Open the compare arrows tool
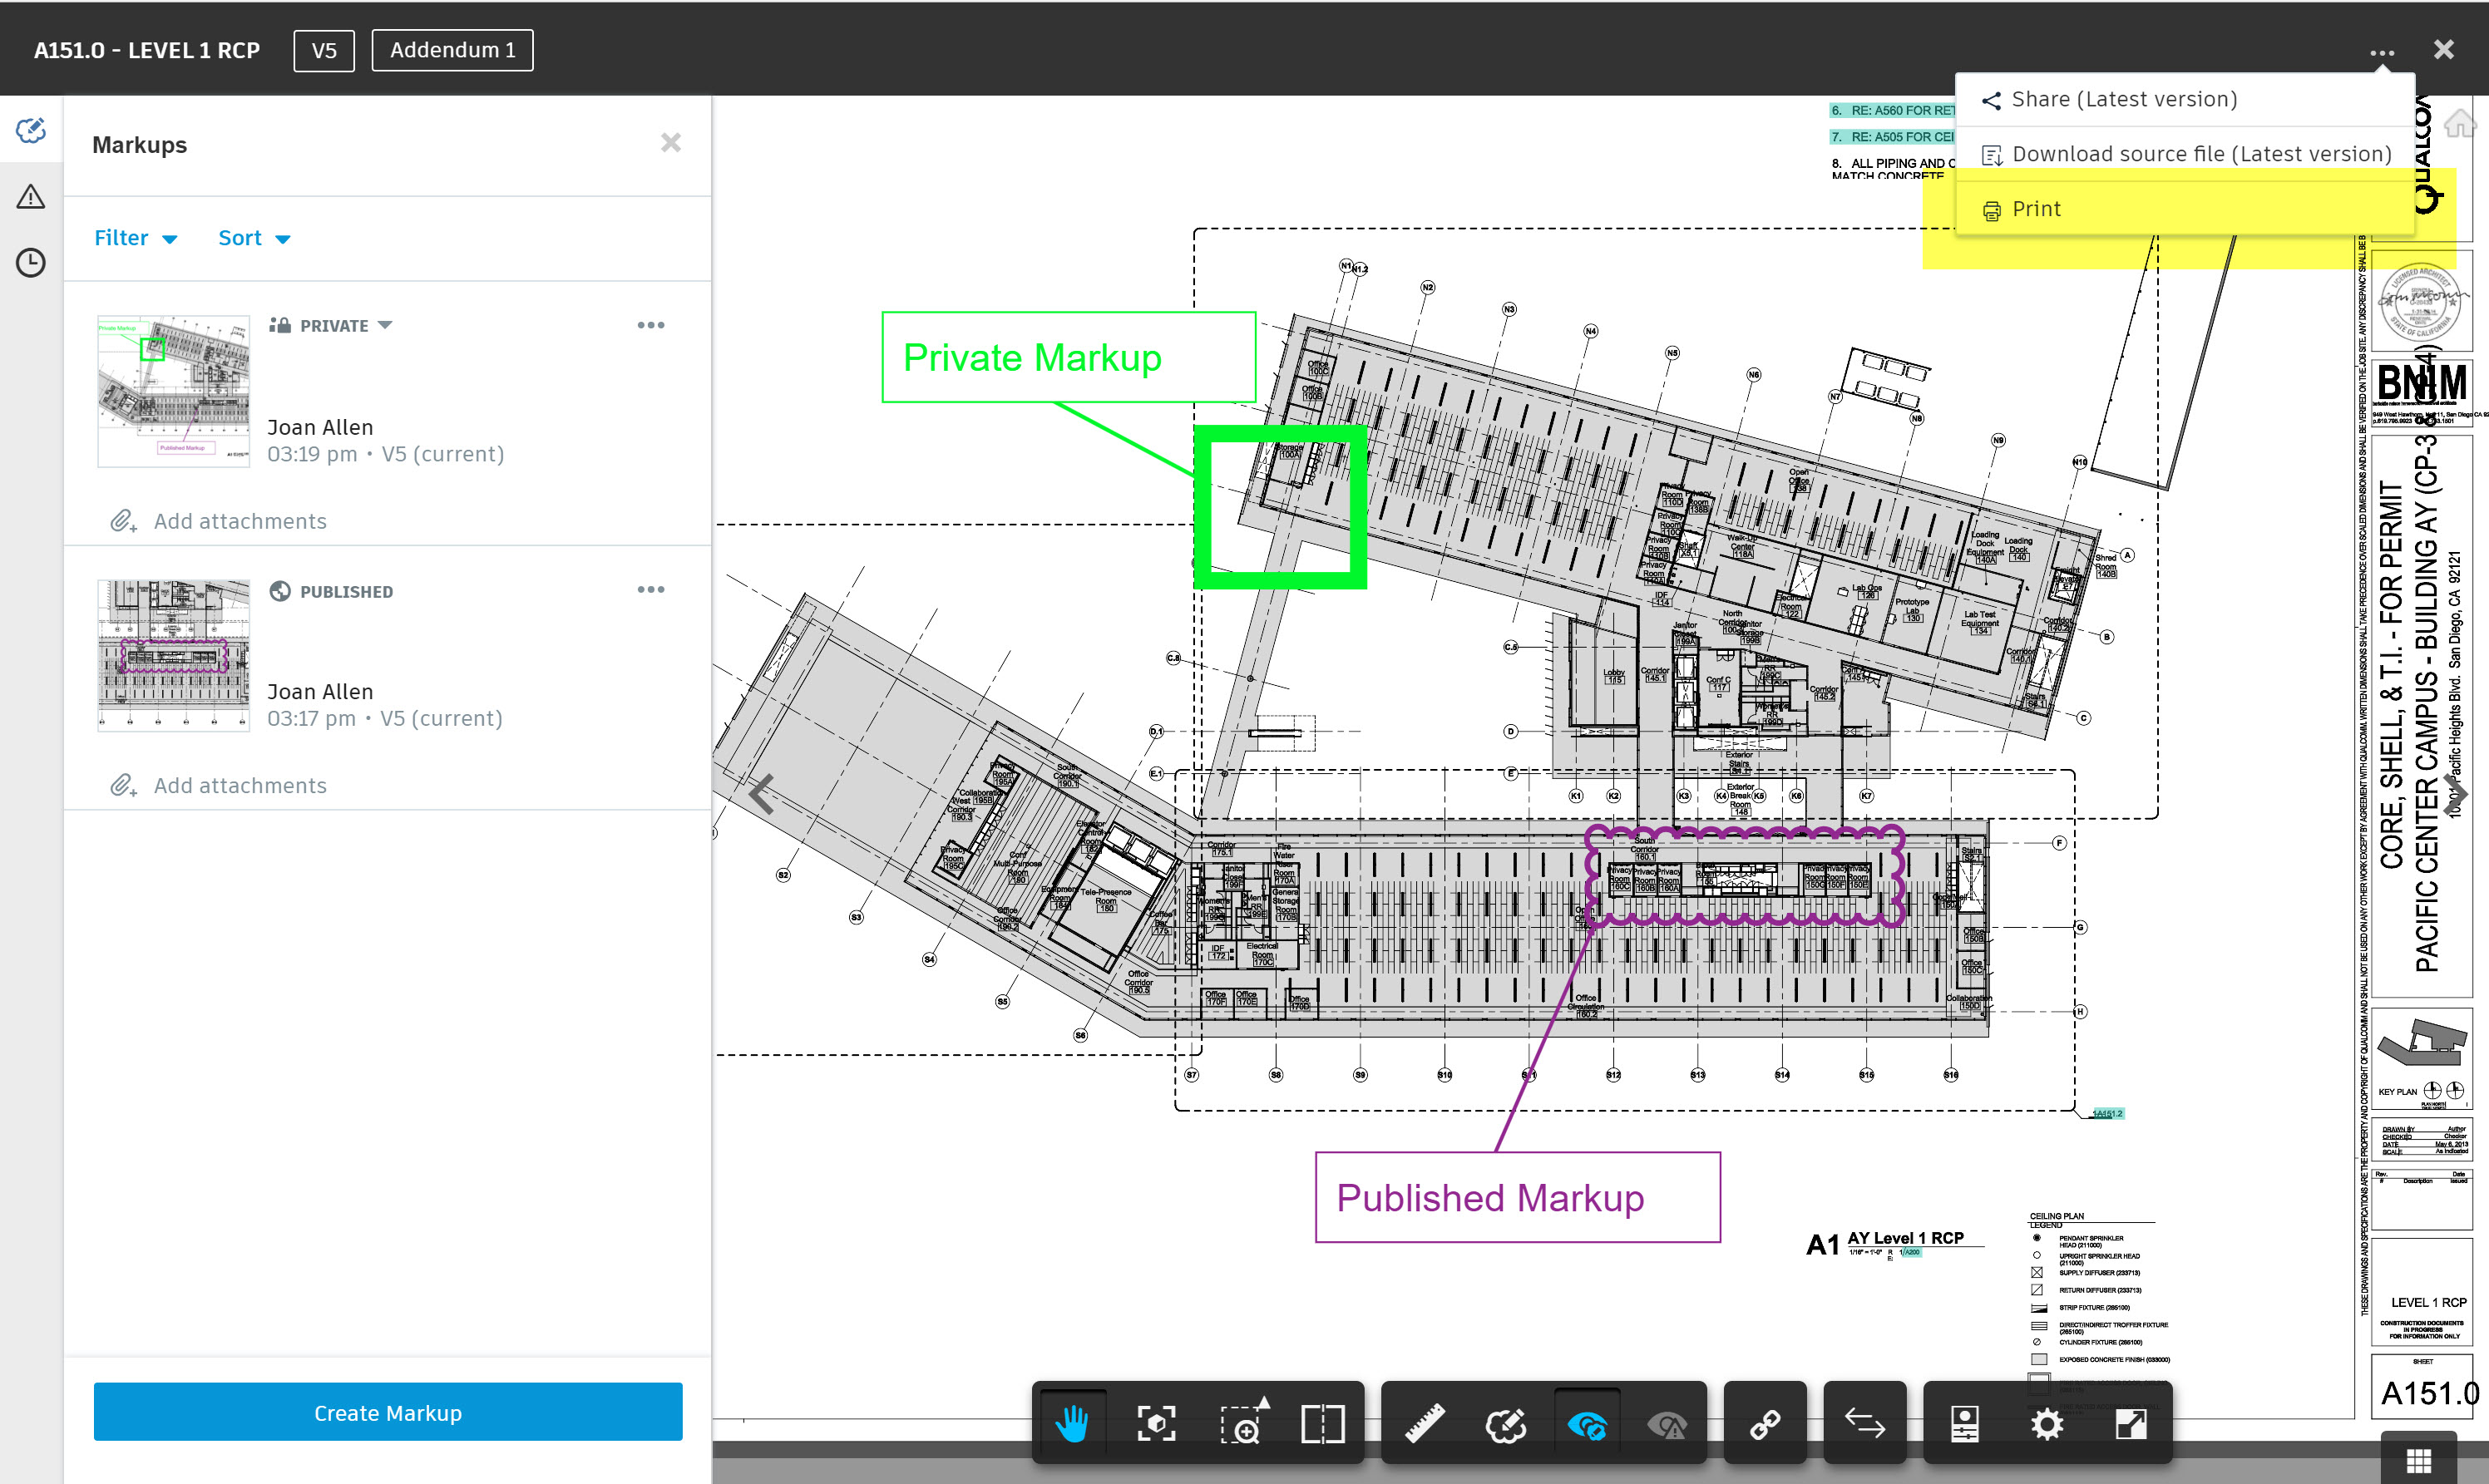This screenshot has height=1484, width=2489. (1864, 1423)
